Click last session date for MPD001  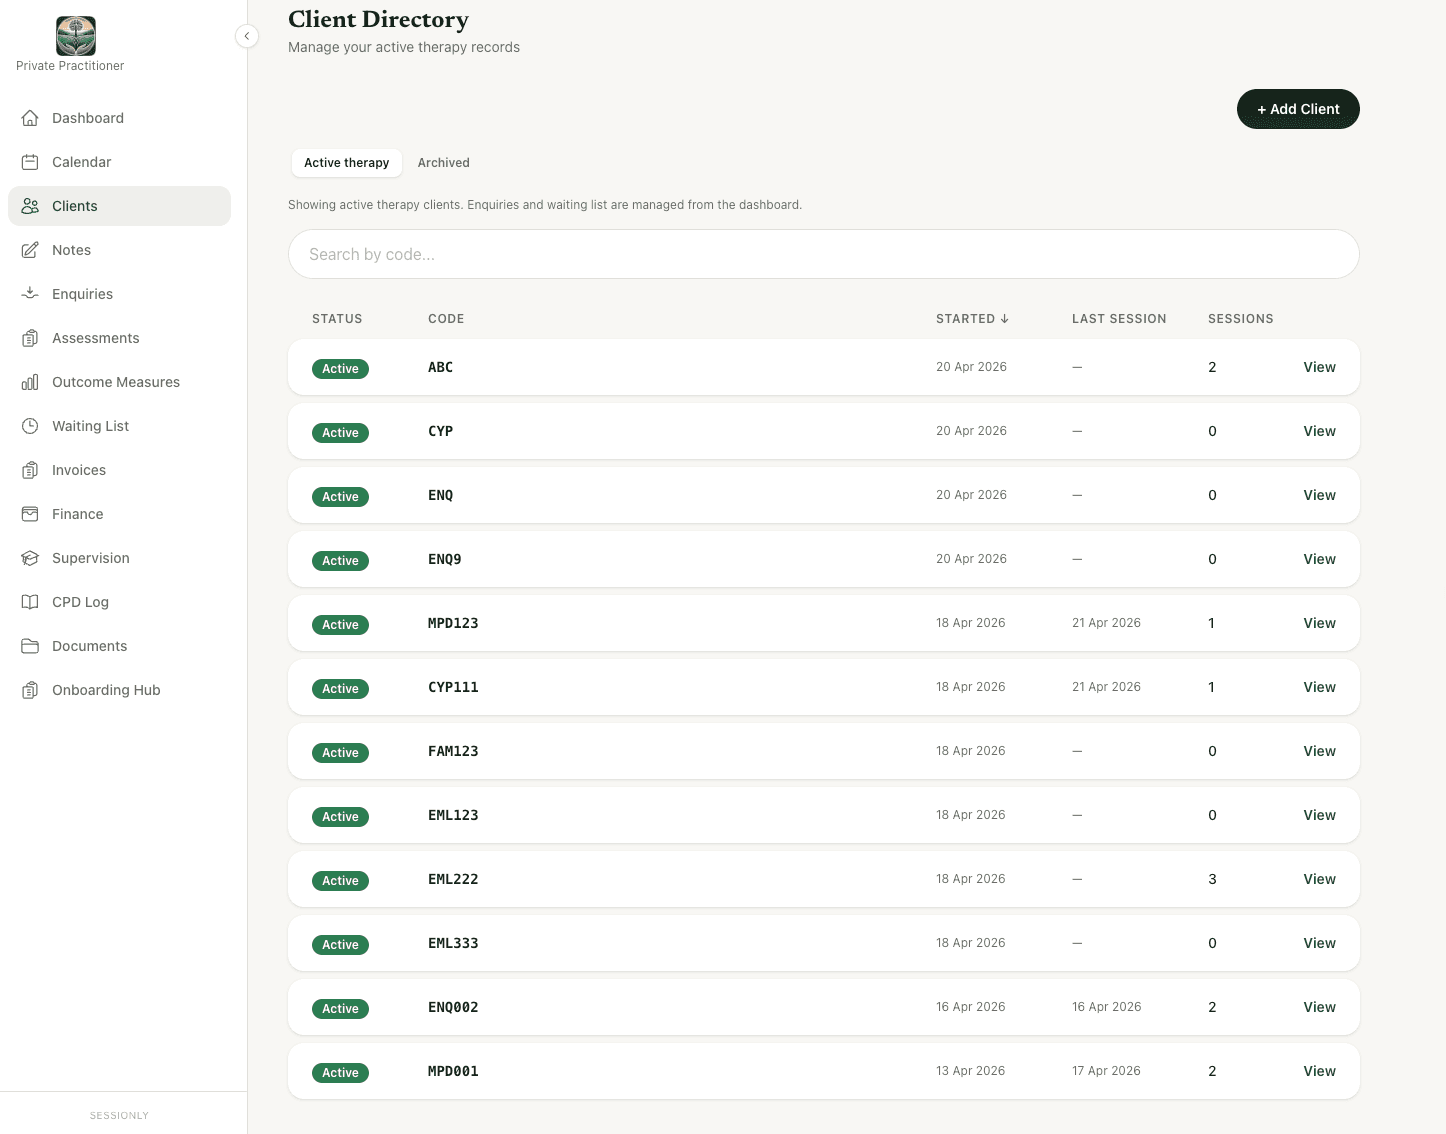(1106, 1071)
